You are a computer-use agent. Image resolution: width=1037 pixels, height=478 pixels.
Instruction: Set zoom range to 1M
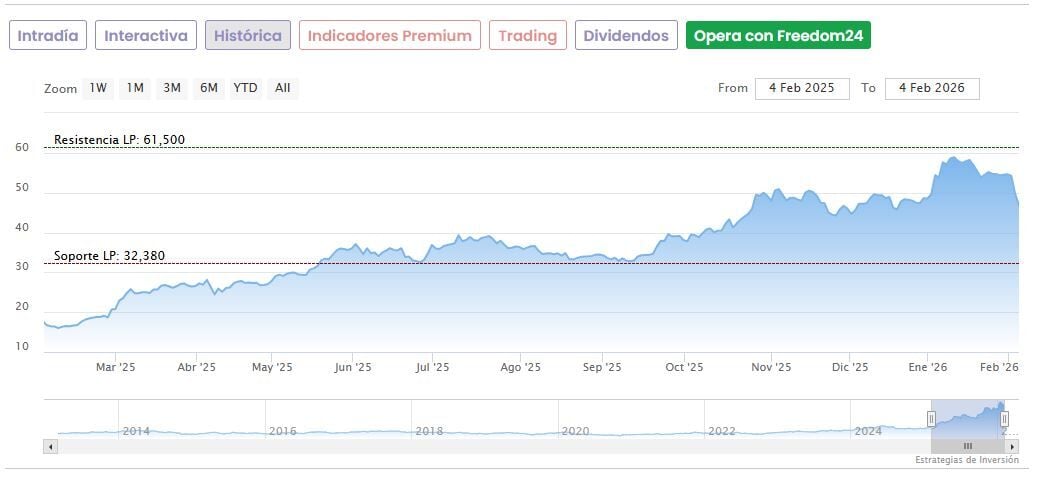pyautogui.click(x=135, y=88)
